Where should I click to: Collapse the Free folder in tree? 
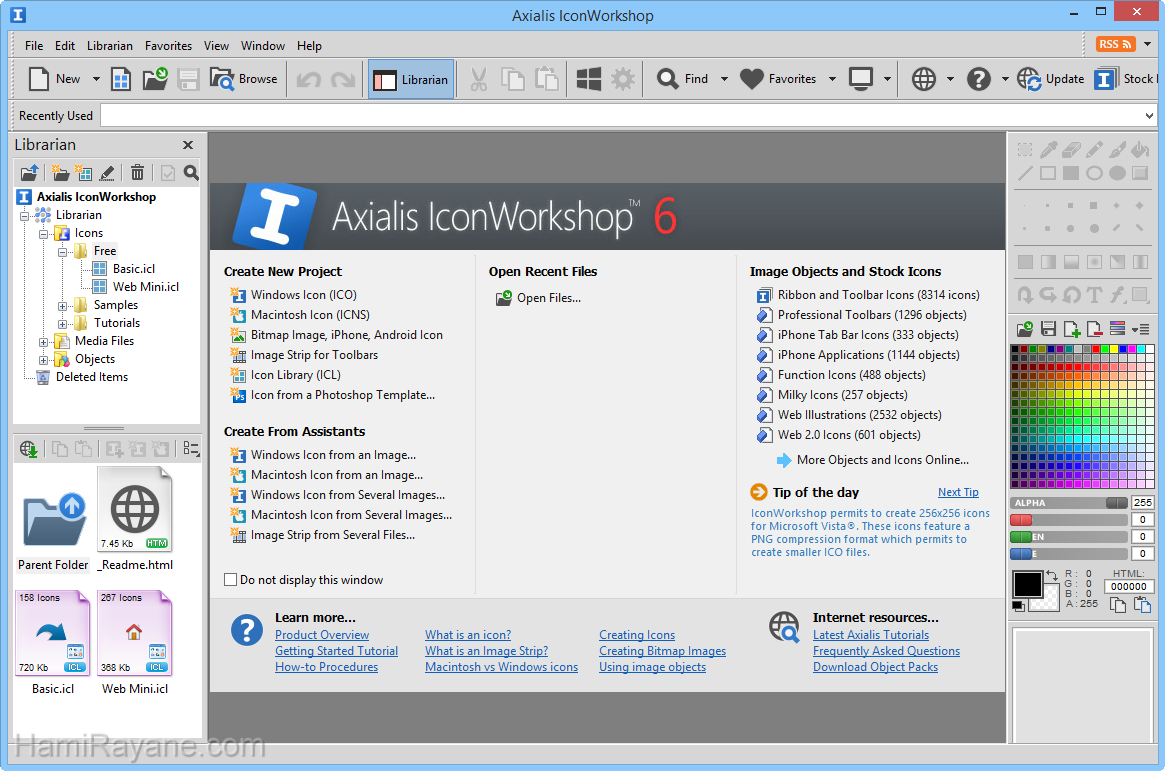(x=62, y=251)
